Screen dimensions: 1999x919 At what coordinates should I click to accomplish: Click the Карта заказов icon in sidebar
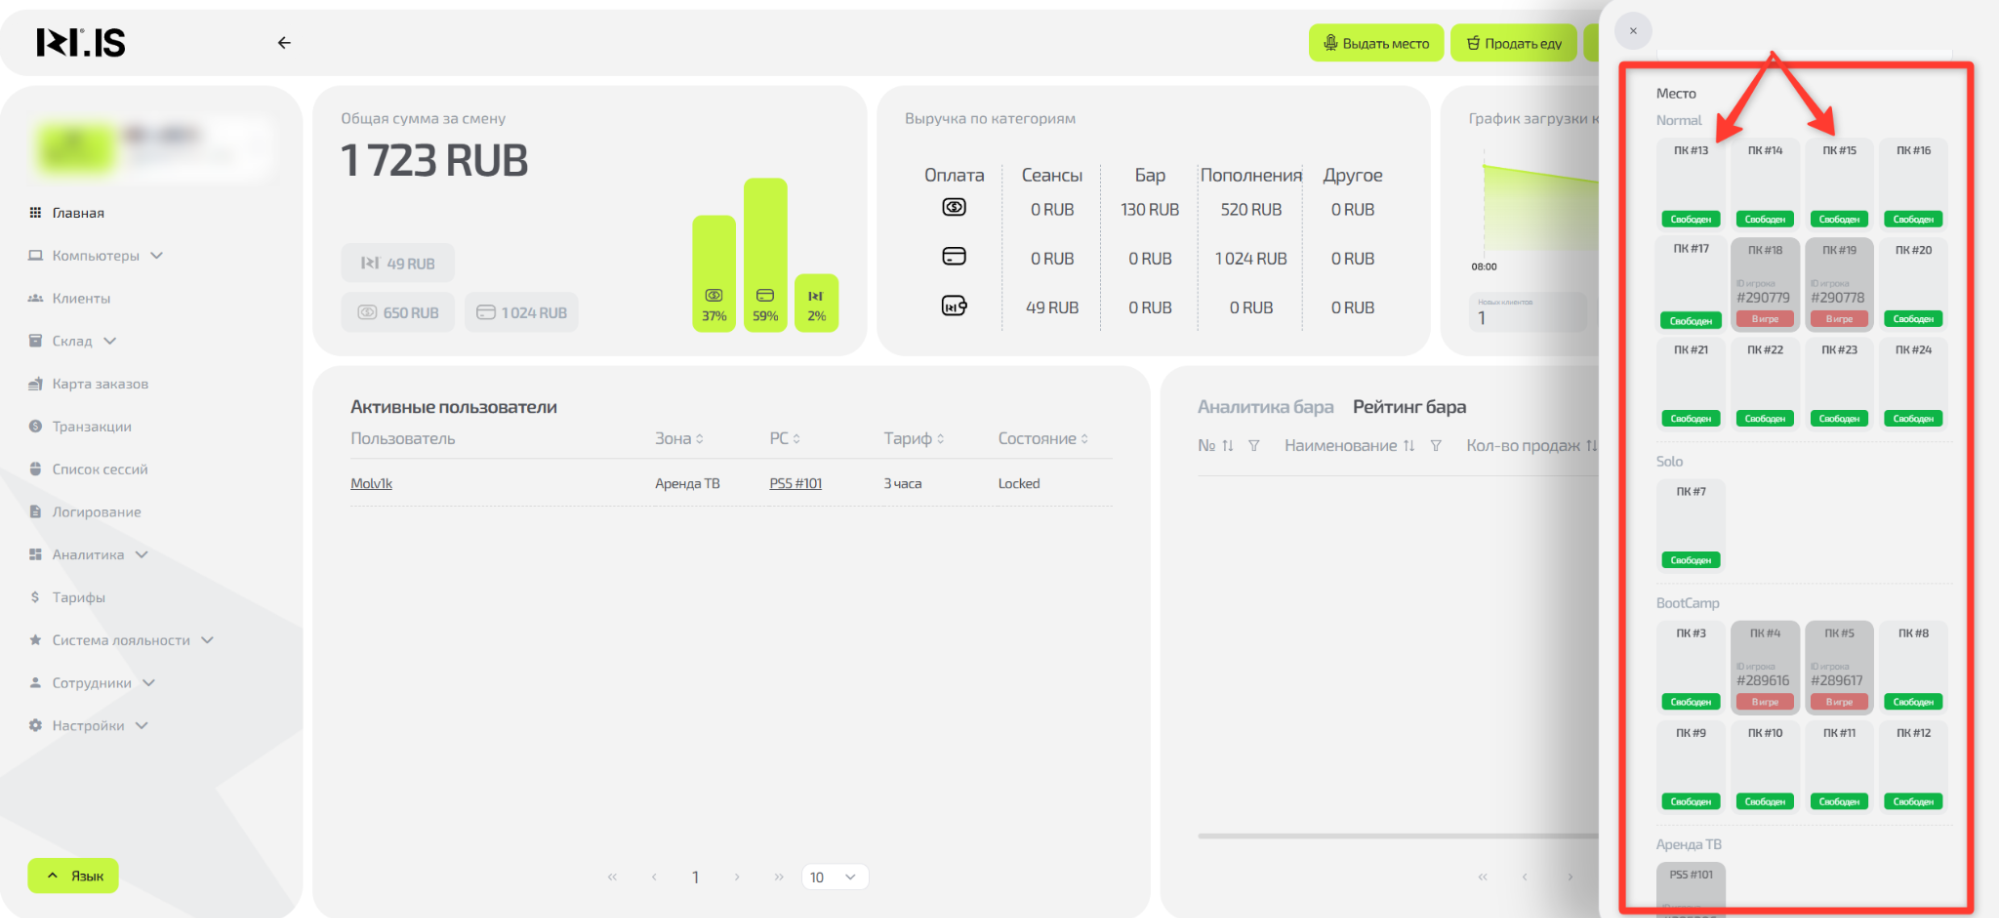[x=35, y=384]
